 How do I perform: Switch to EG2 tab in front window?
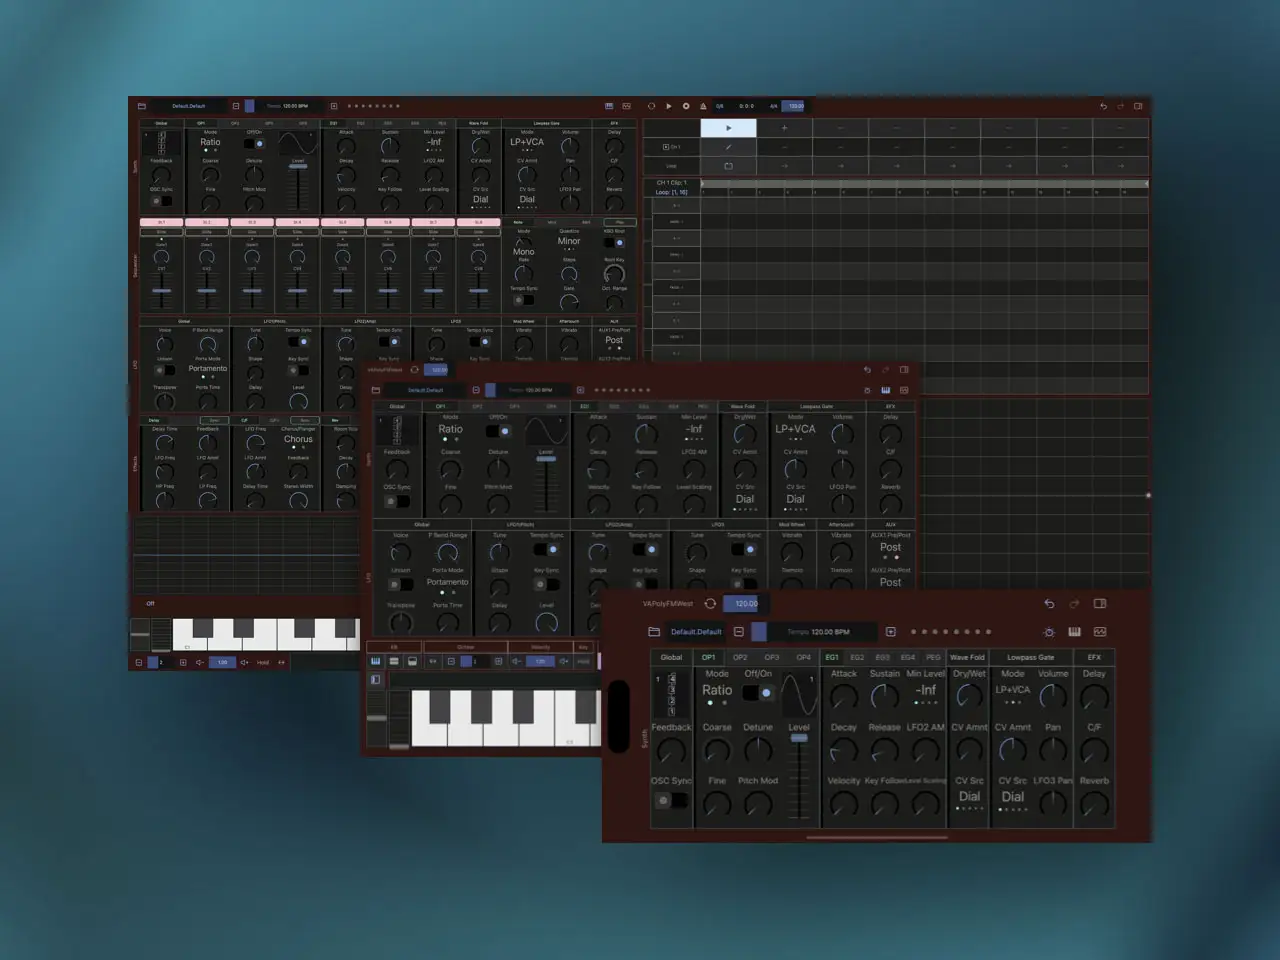point(857,657)
